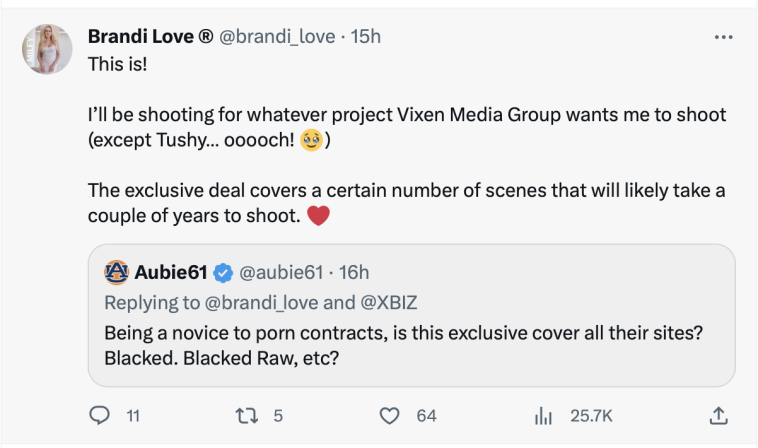
Task: Click the Auburn logo avatar of Aubie61
Action: click(117, 271)
